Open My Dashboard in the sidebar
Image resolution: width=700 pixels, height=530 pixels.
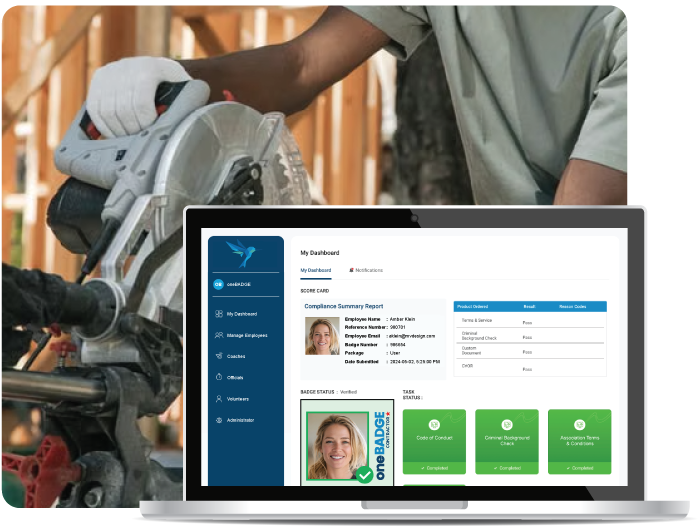236,314
